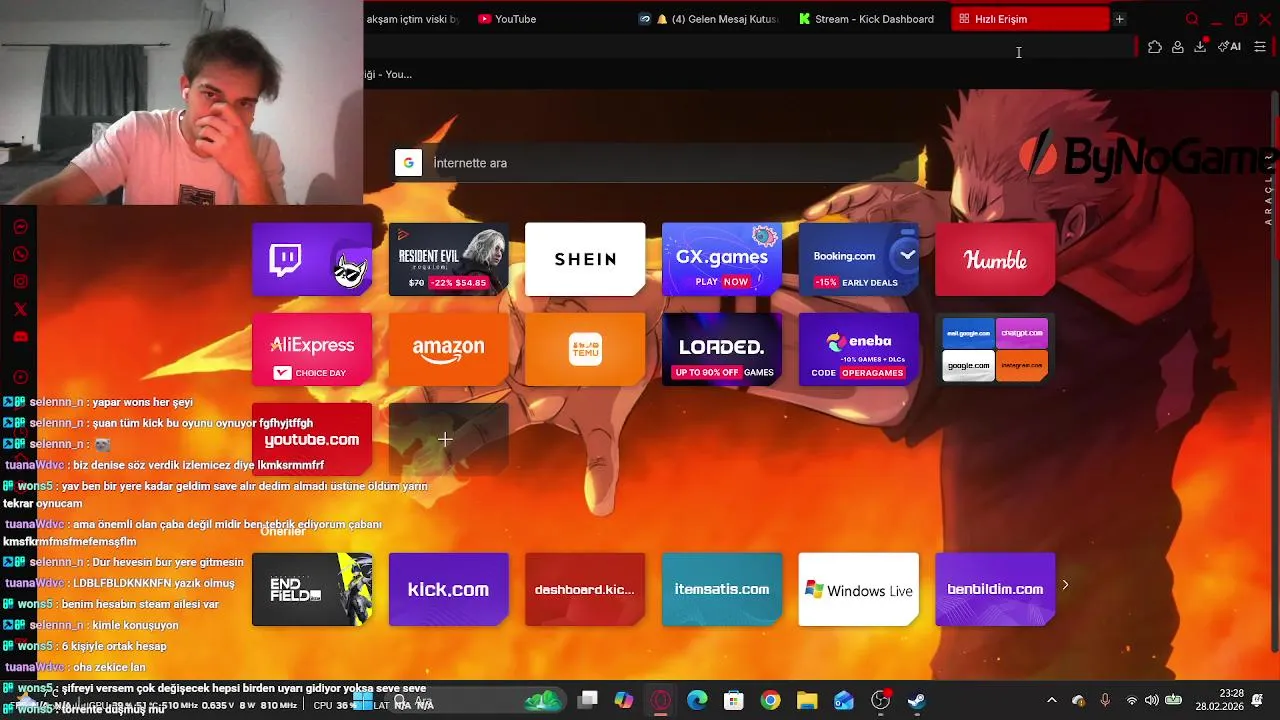The image size is (1280, 720).
Task: Launch Google Chrome from the taskbar
Action: (x=770, y=701)
